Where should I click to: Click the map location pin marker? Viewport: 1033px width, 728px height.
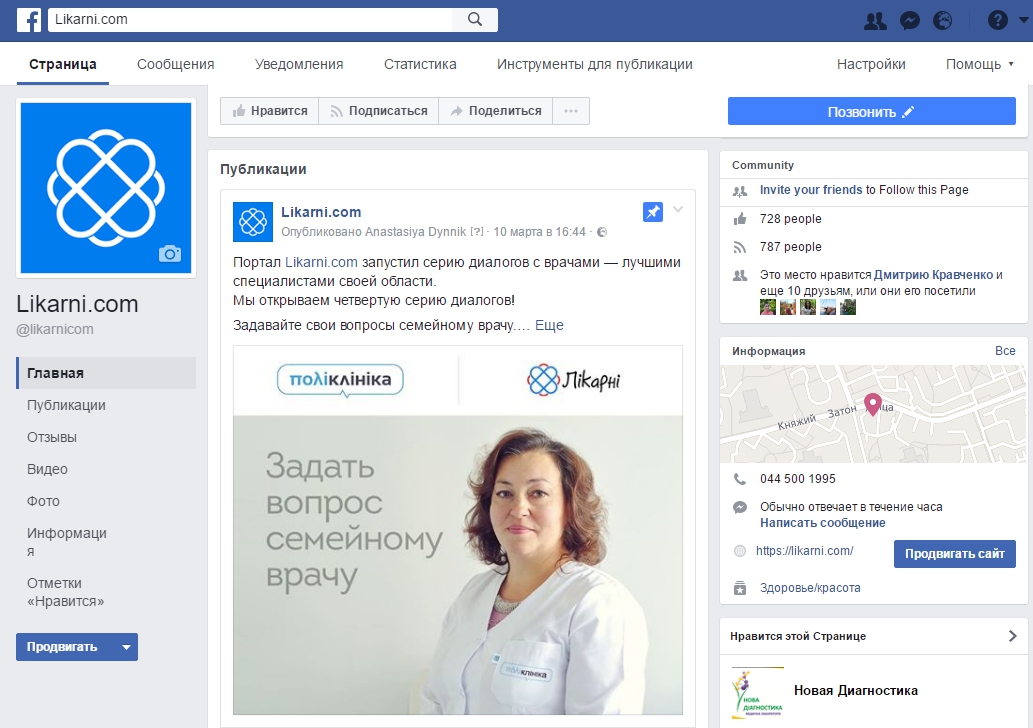872,404
